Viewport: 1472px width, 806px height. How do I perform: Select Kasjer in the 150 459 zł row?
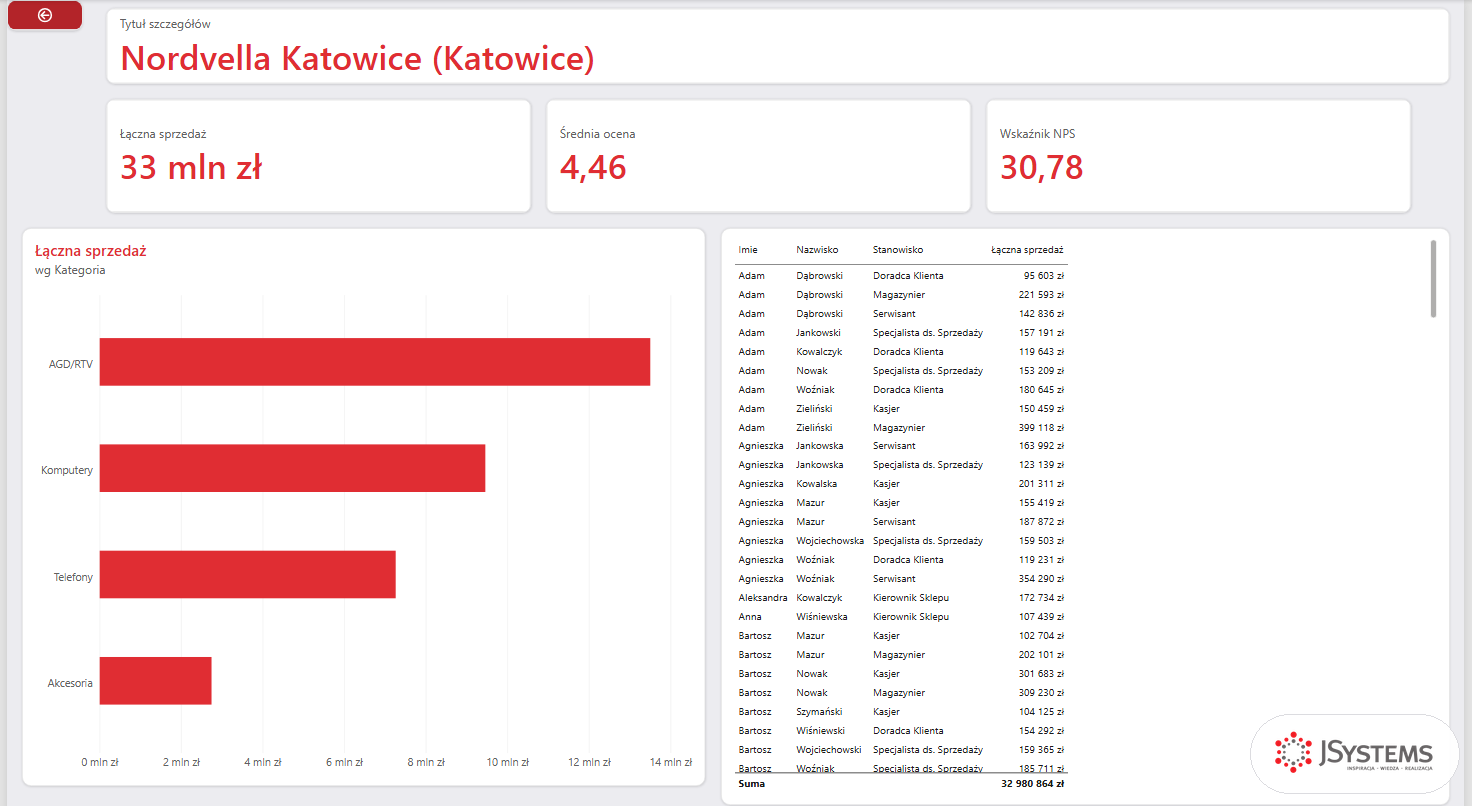coord(886,409)
